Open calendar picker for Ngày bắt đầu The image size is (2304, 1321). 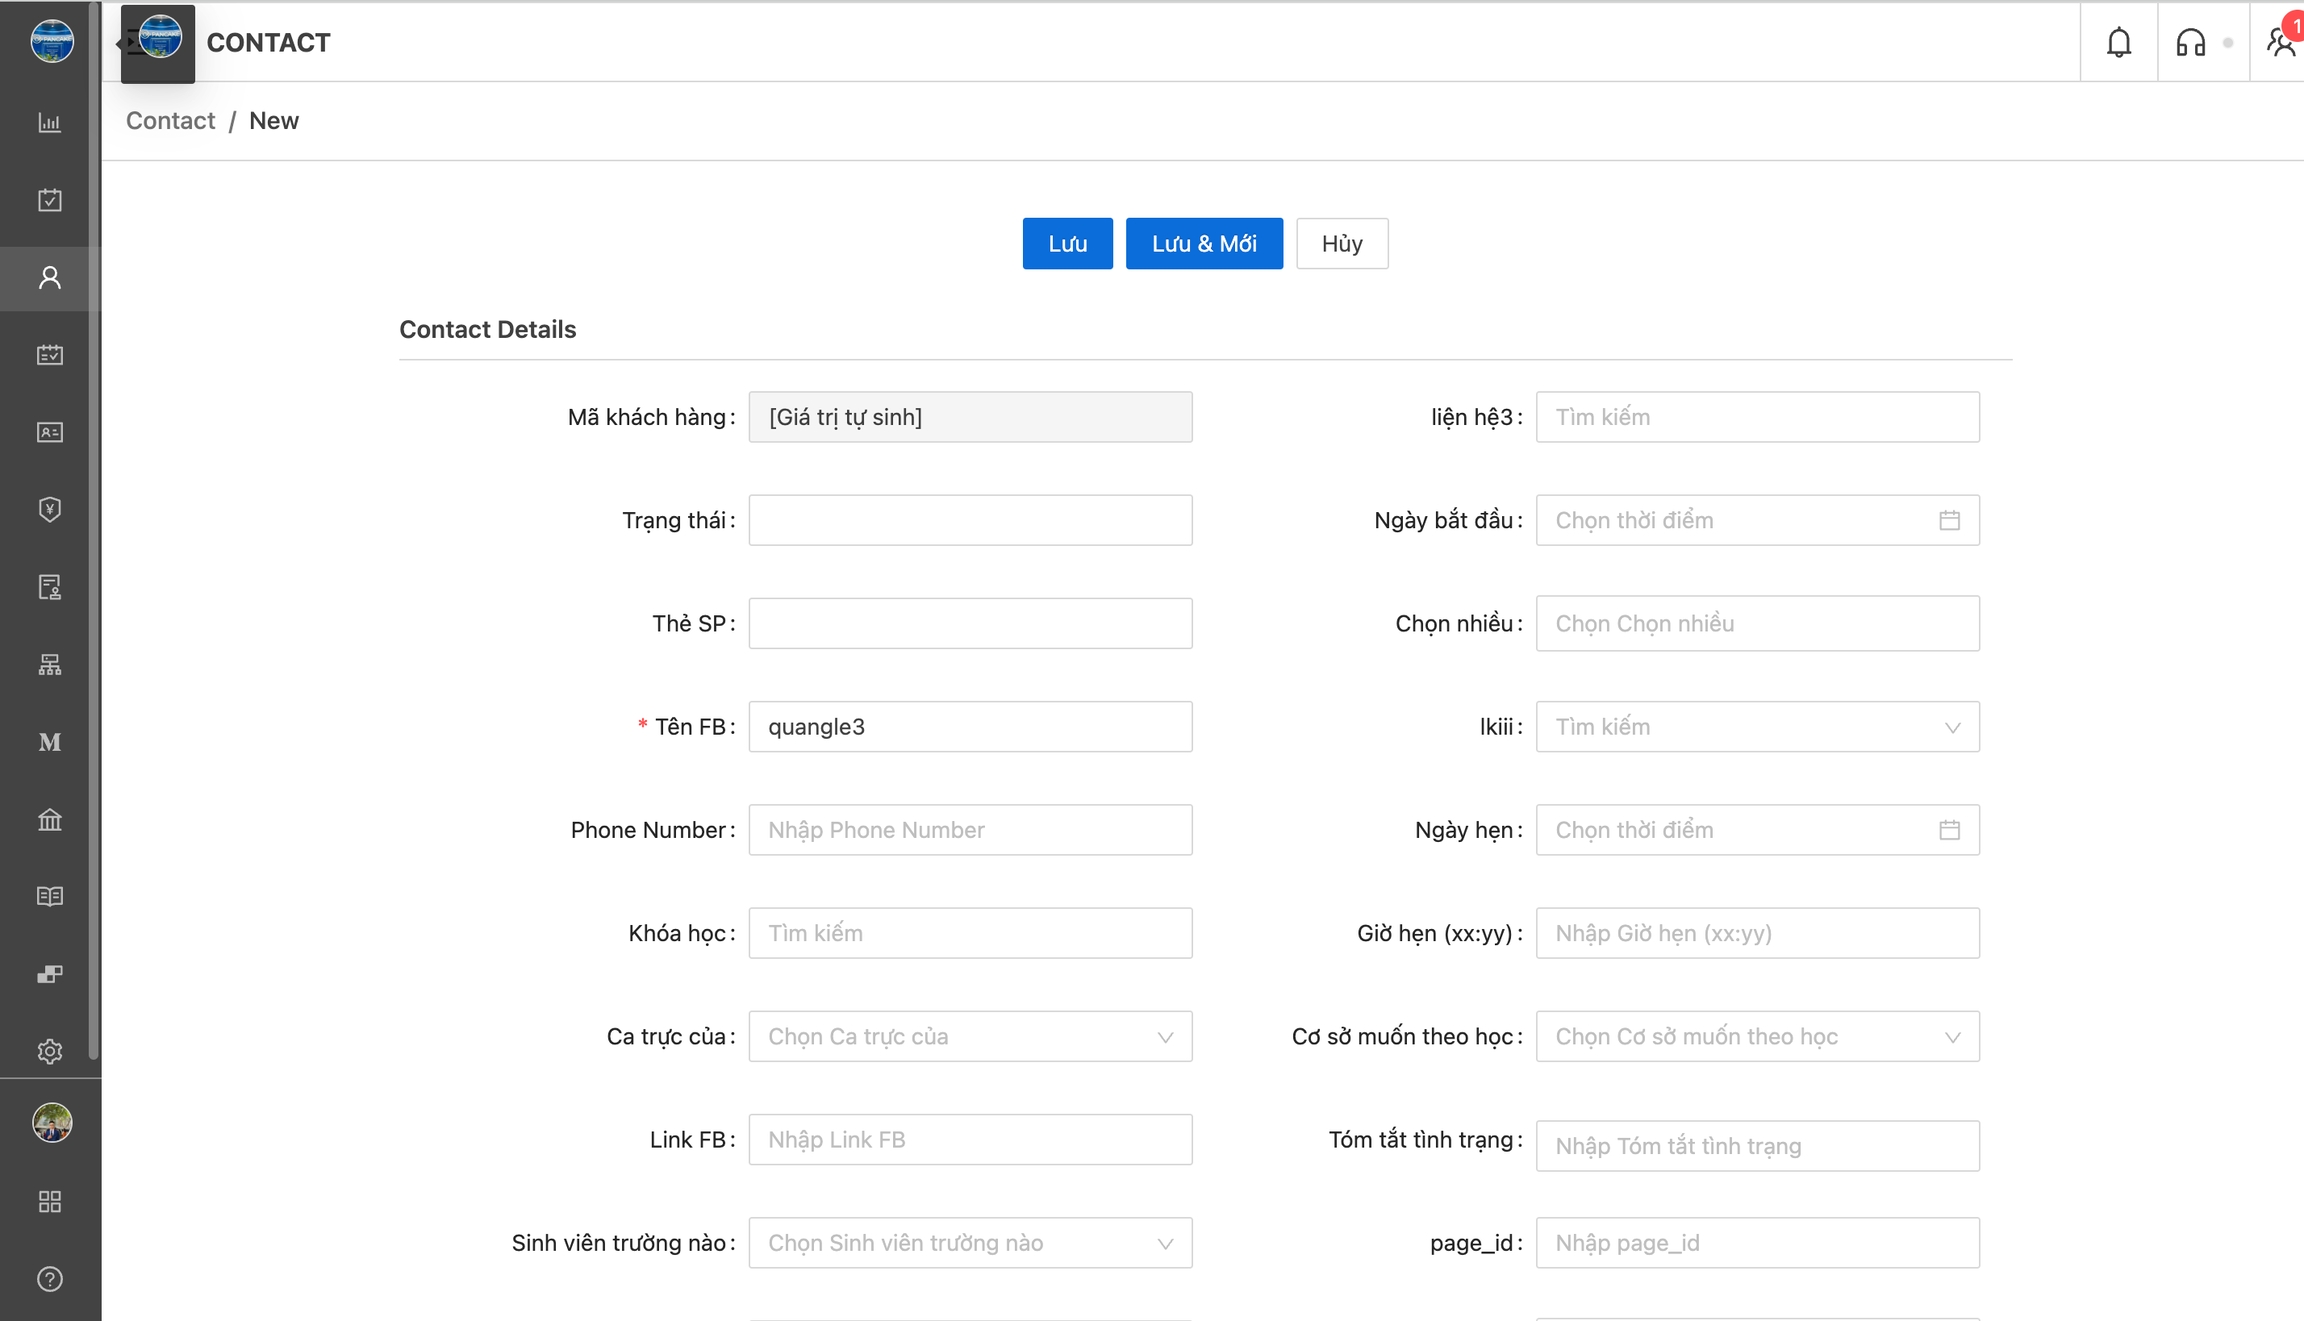(1949, 520)
